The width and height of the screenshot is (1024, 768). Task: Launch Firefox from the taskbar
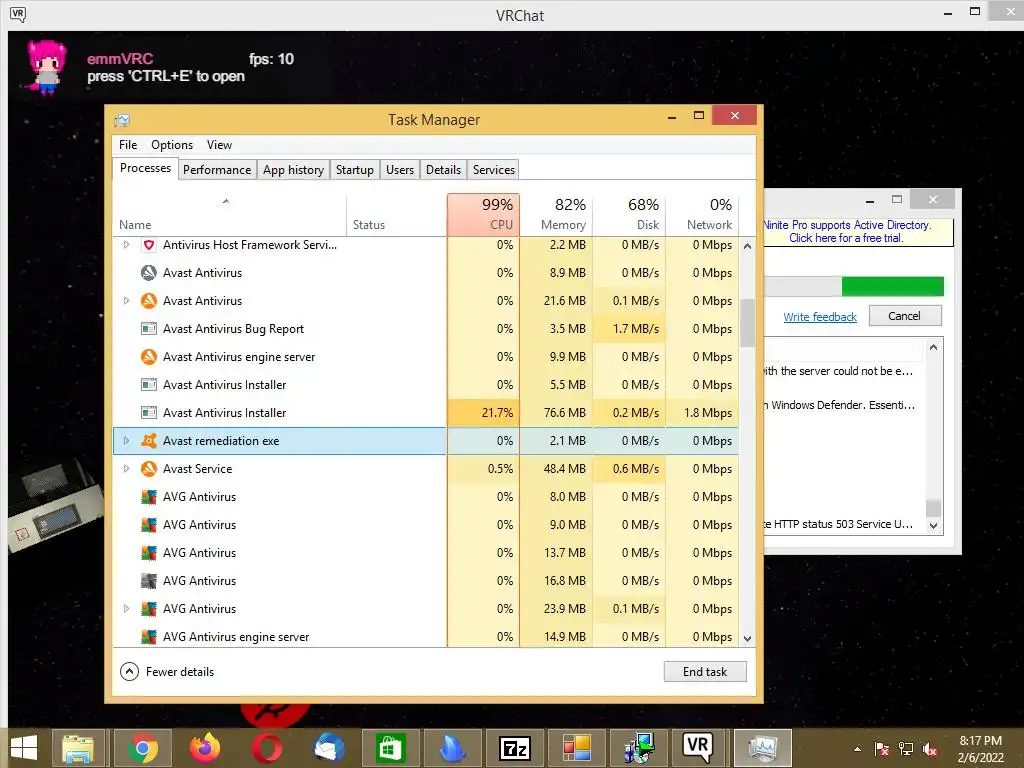204,748
